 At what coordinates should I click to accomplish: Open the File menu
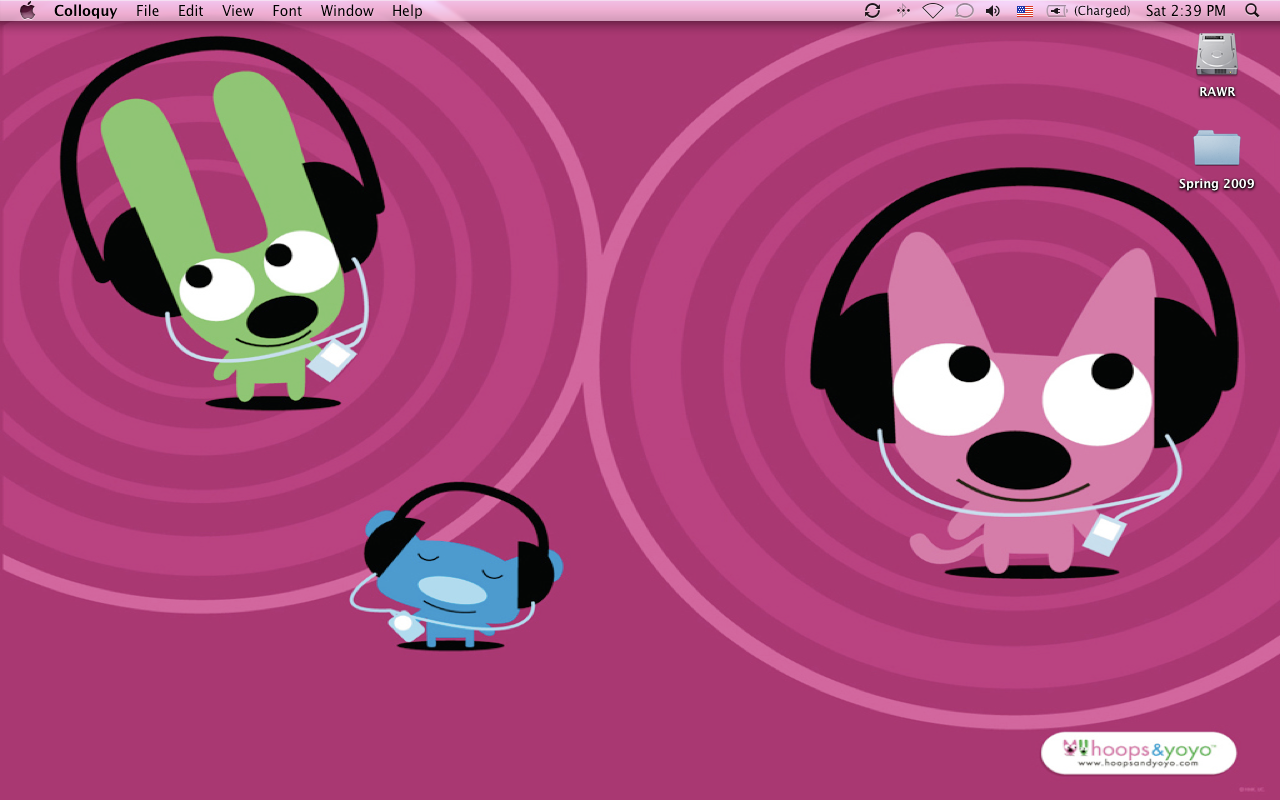pos(147,11)
